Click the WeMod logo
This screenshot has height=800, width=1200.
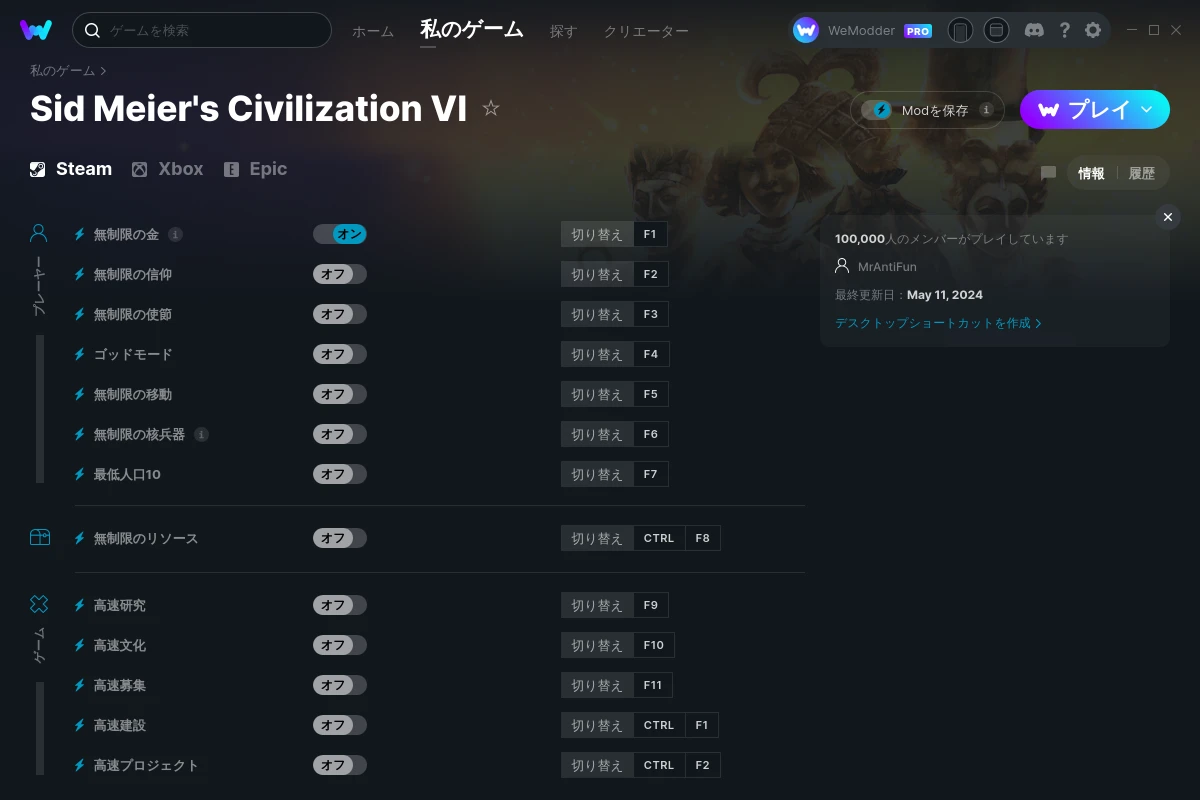point(37,30)
